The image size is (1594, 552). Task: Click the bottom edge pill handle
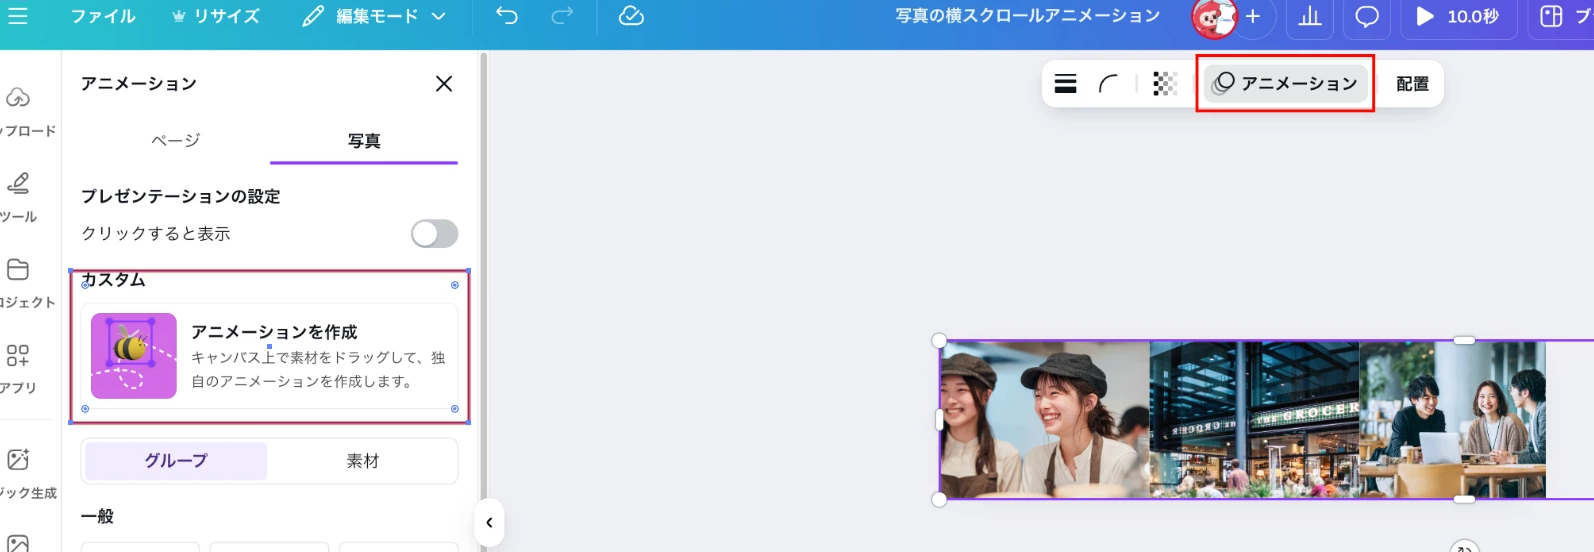(1464, 499)
